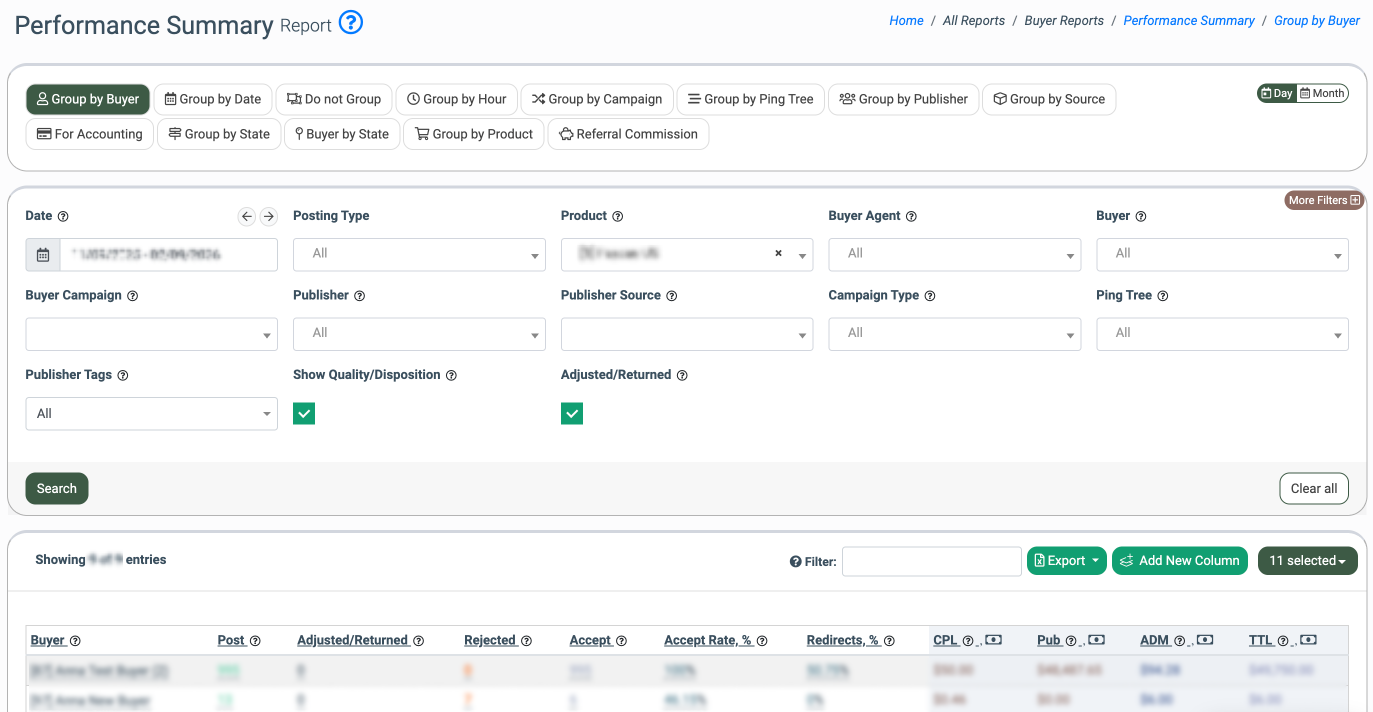Select the Referral Commission tab
The image size is (1373, 712).
click(628, 134)
